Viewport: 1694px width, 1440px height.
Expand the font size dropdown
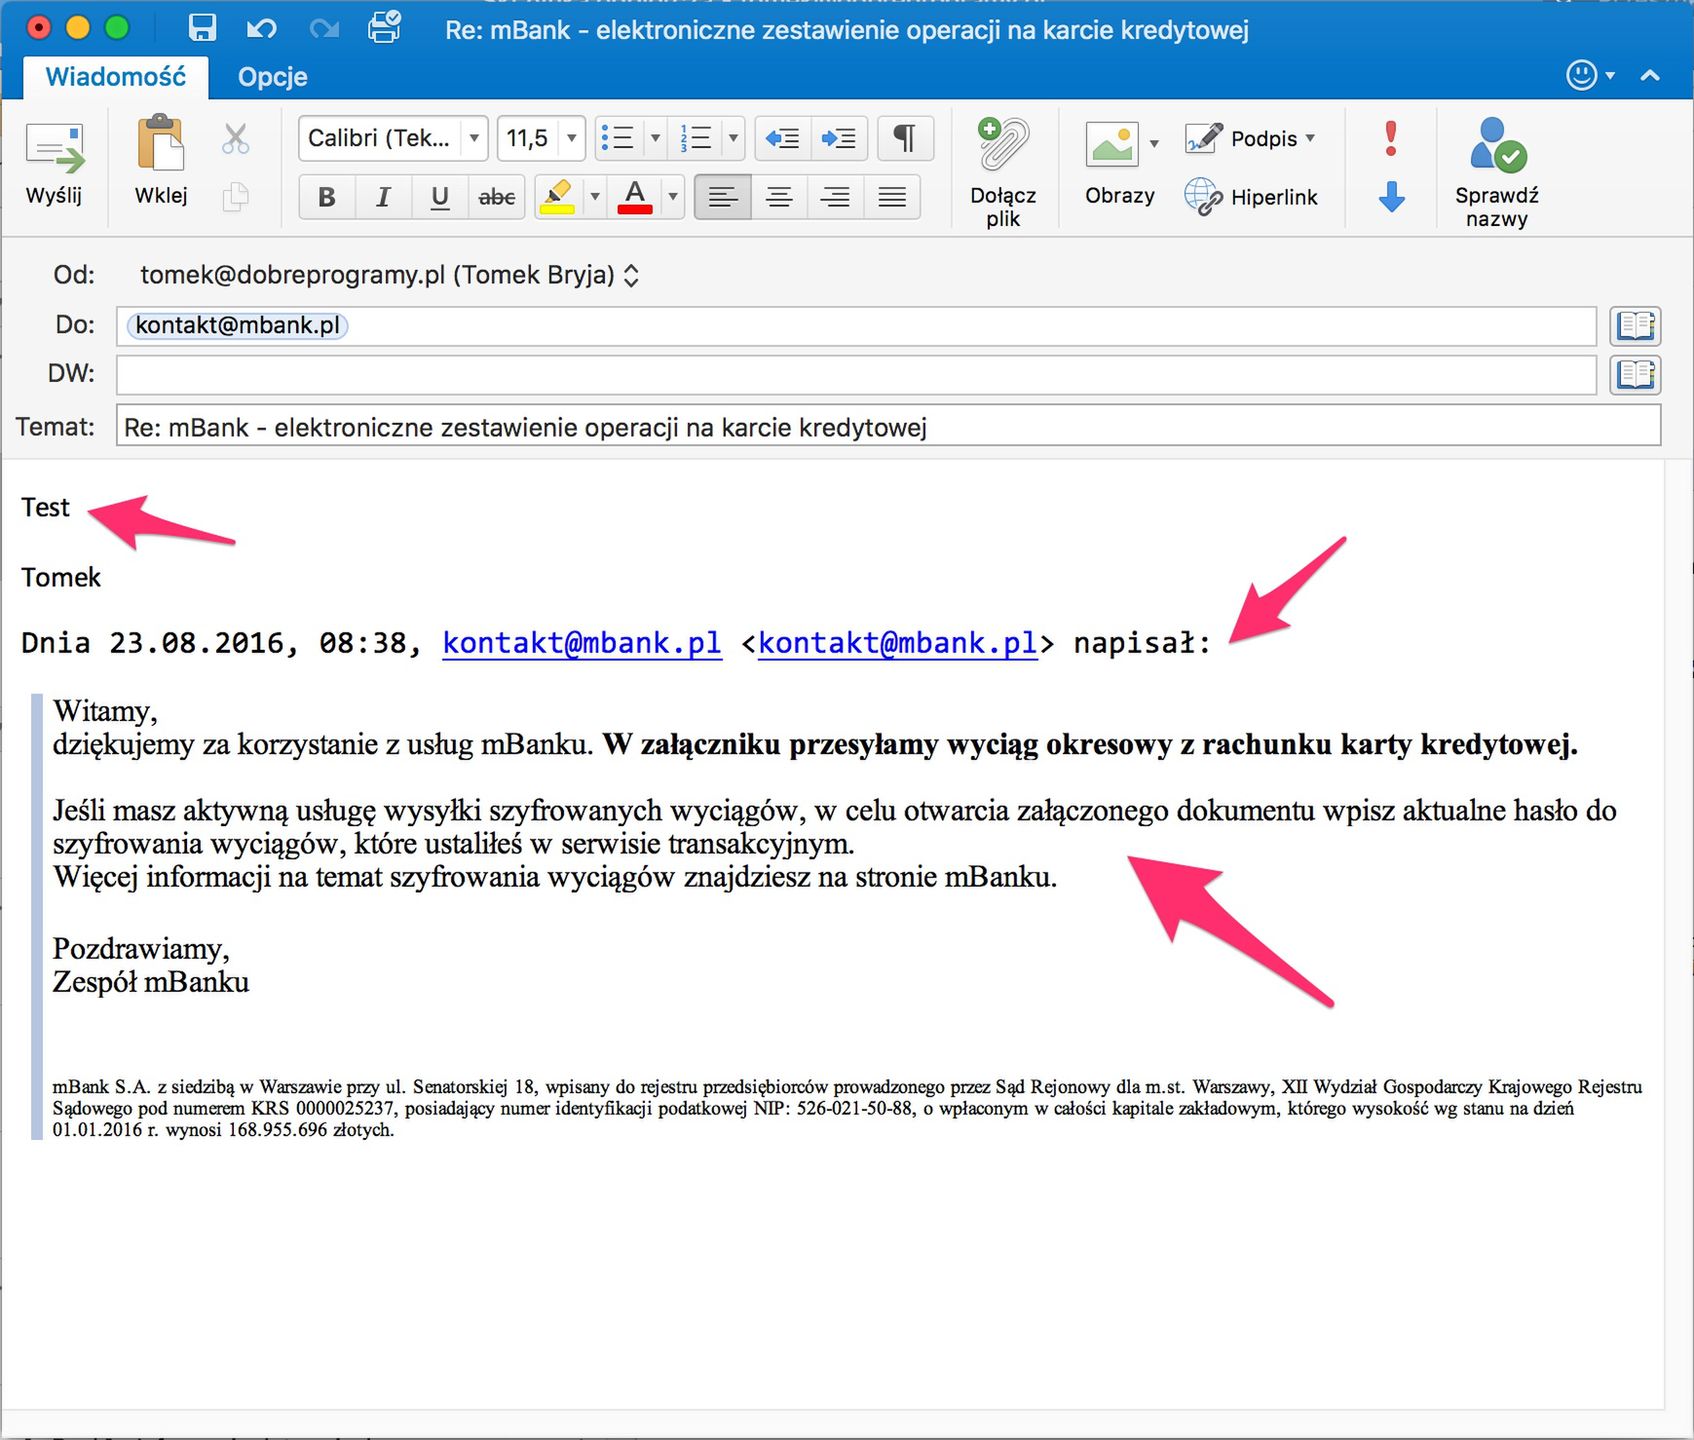[571, 138]
